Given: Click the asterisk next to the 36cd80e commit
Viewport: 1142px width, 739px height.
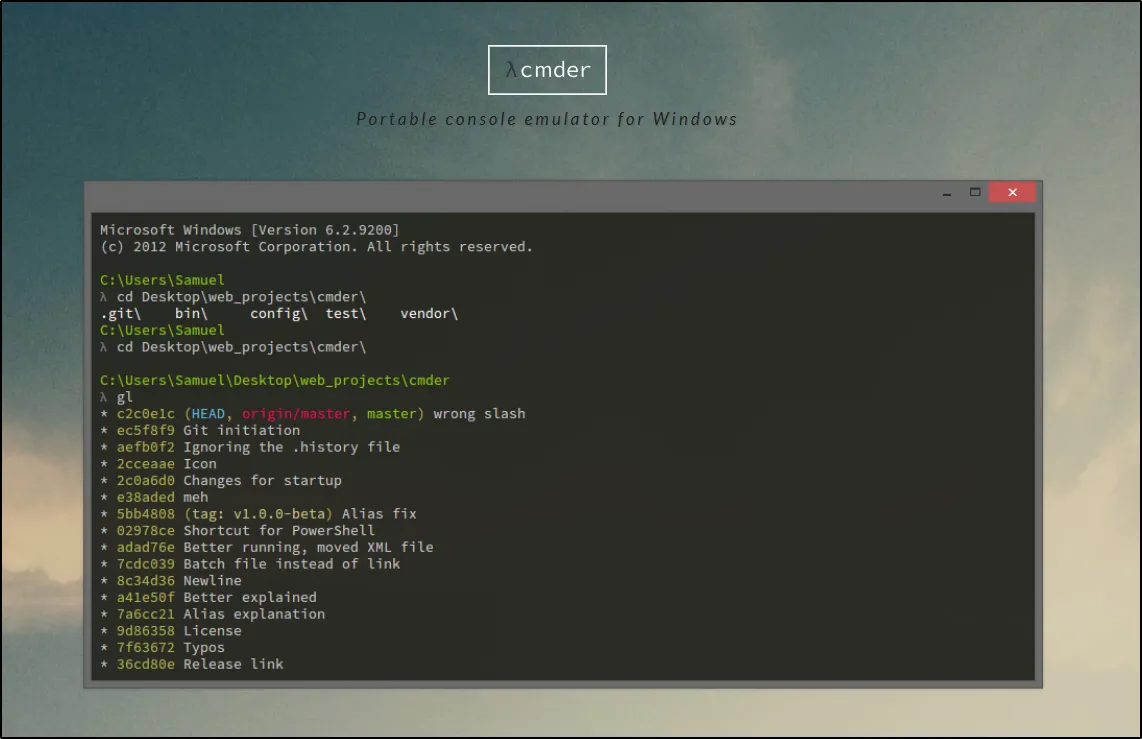Looking at the screenshot, I should [101, 664].
